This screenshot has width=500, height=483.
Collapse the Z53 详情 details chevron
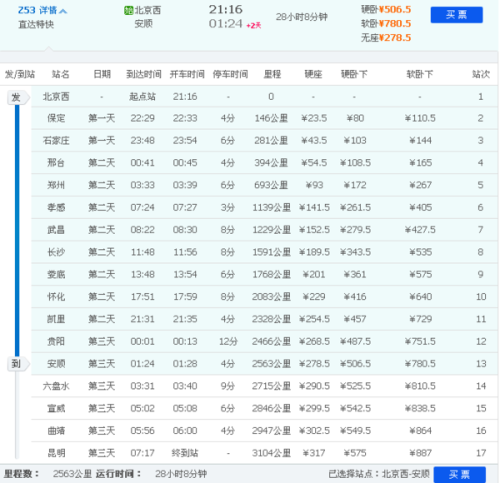click(x=63, y=11)
